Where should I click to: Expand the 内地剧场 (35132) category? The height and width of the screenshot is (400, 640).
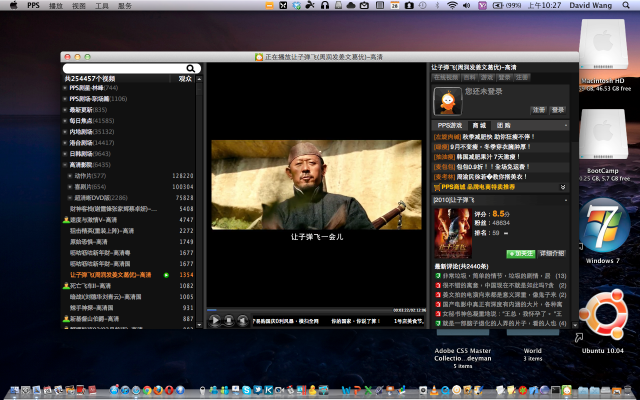65,132
